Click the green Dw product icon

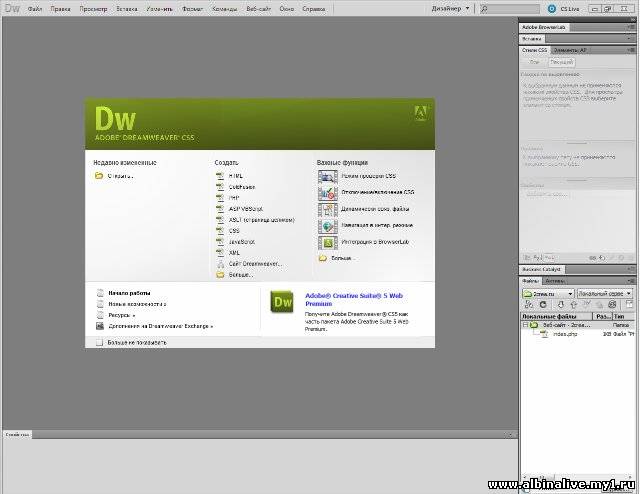coord(282,302)
